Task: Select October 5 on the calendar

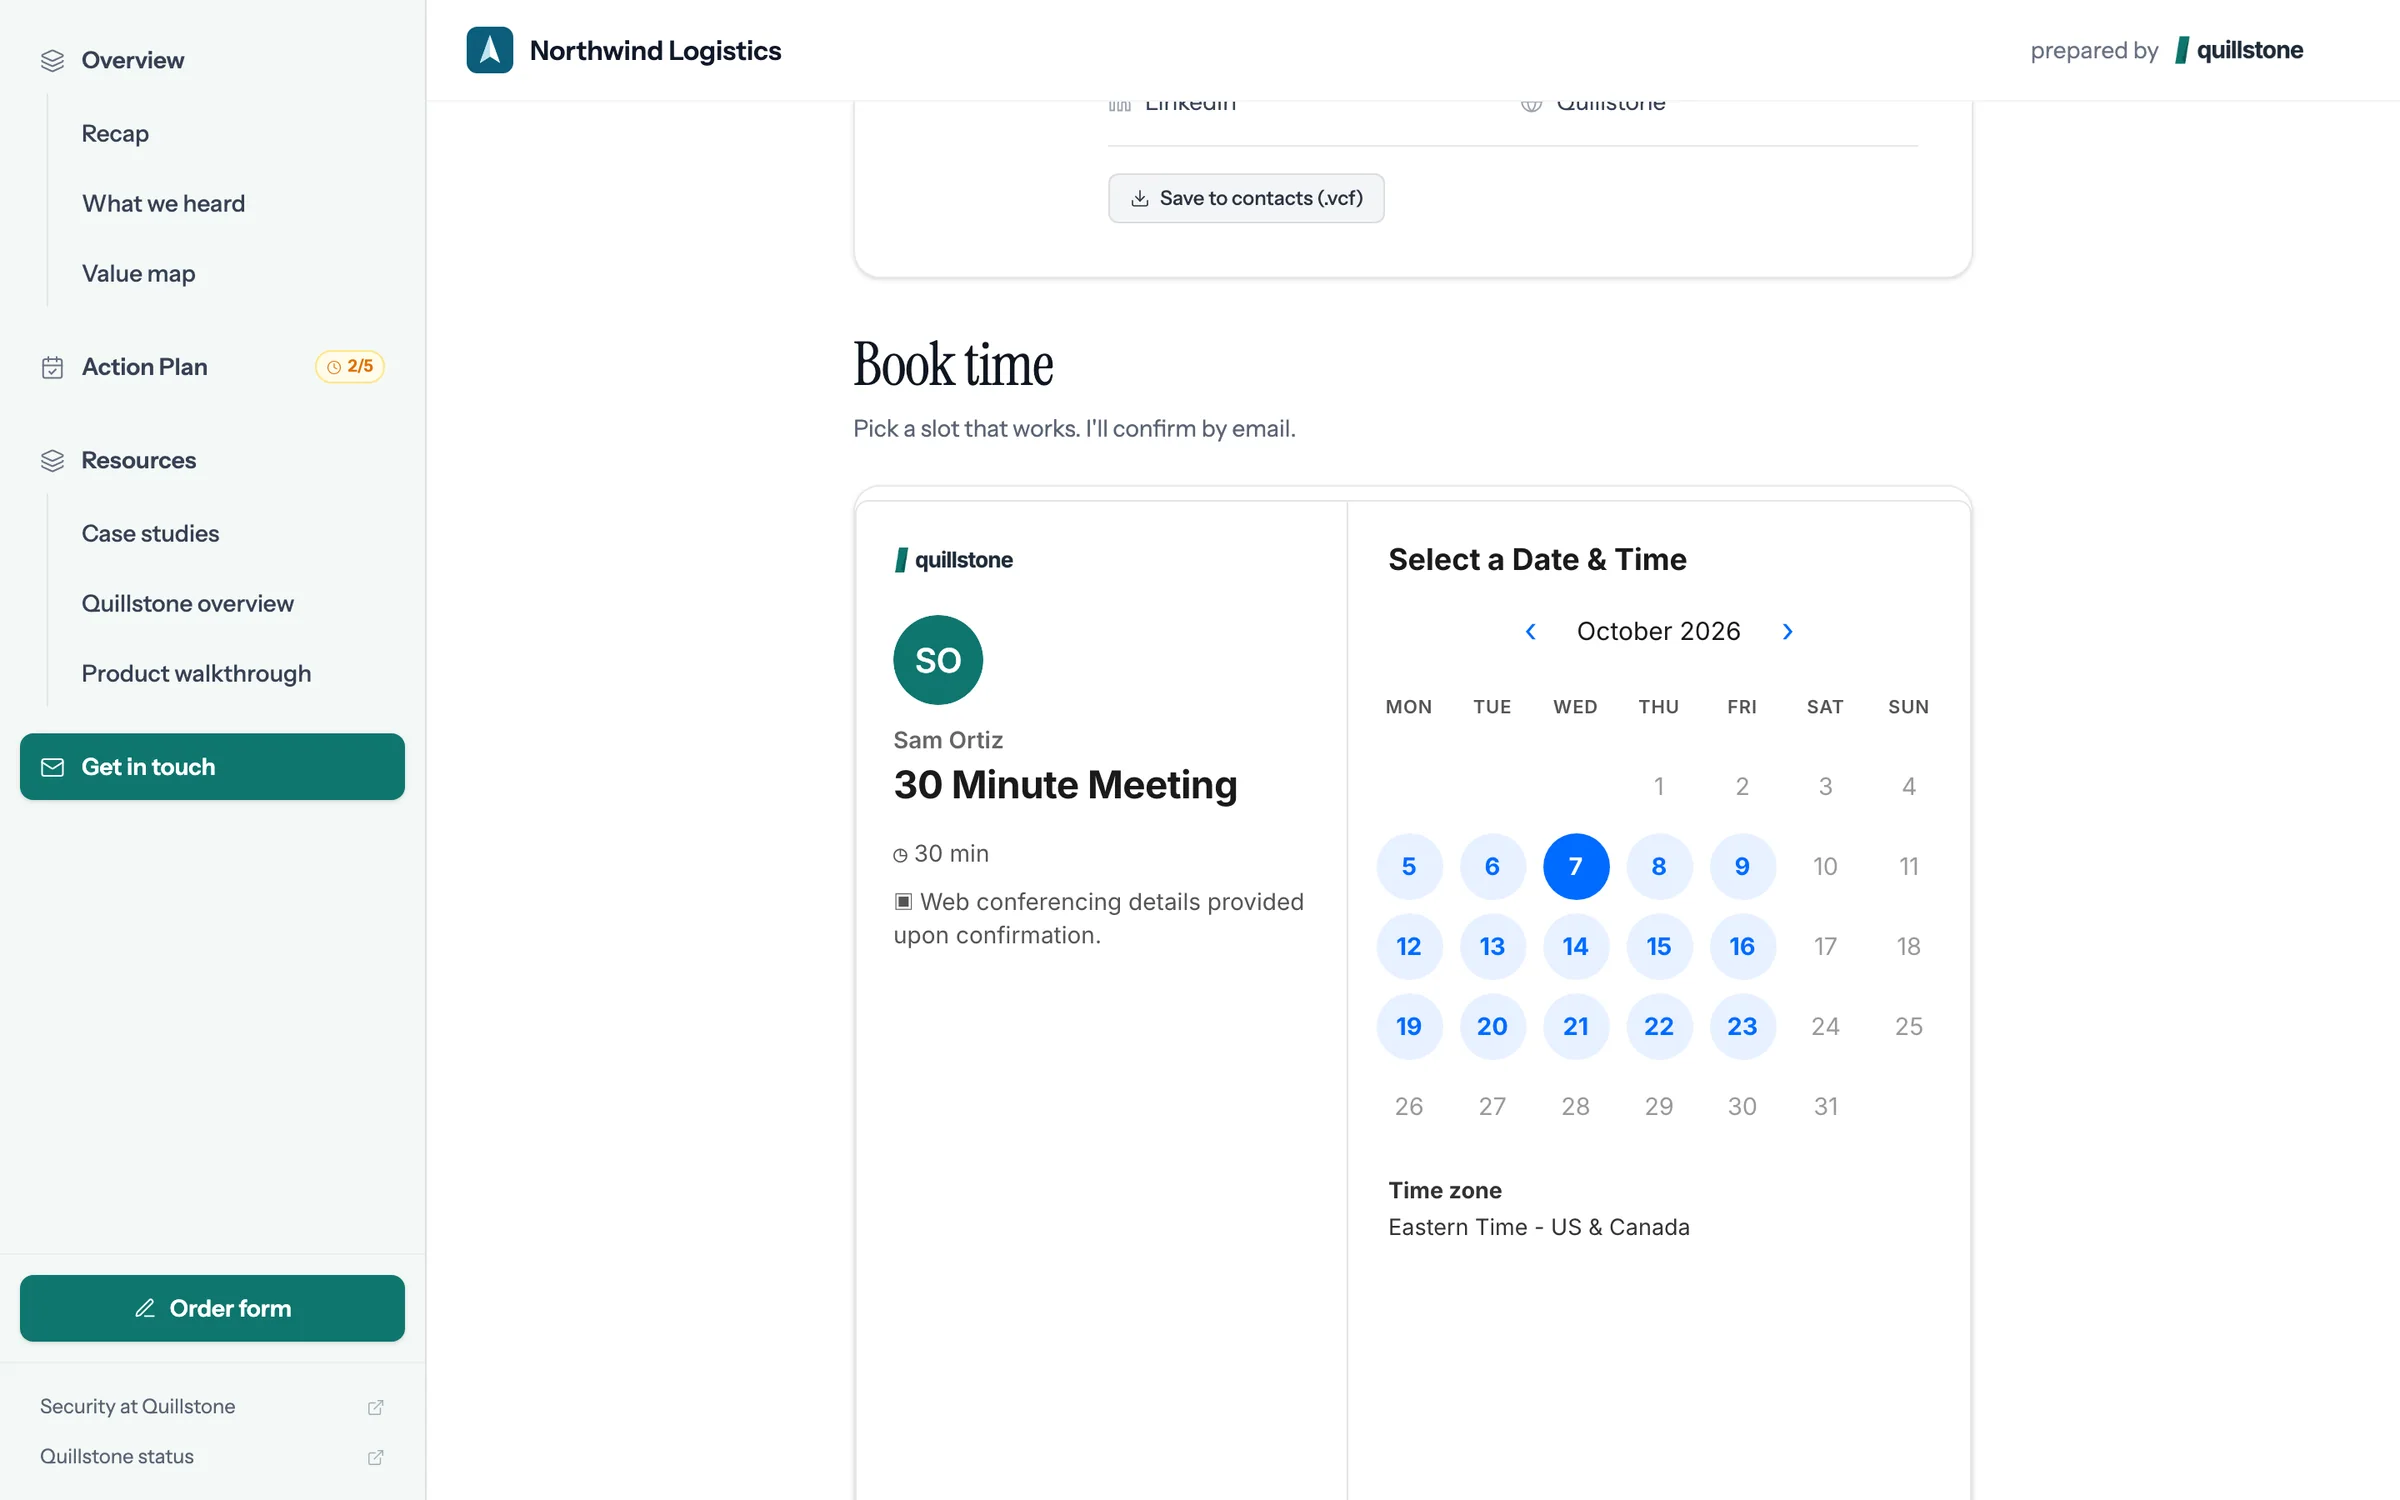Action: (1409, 866)
